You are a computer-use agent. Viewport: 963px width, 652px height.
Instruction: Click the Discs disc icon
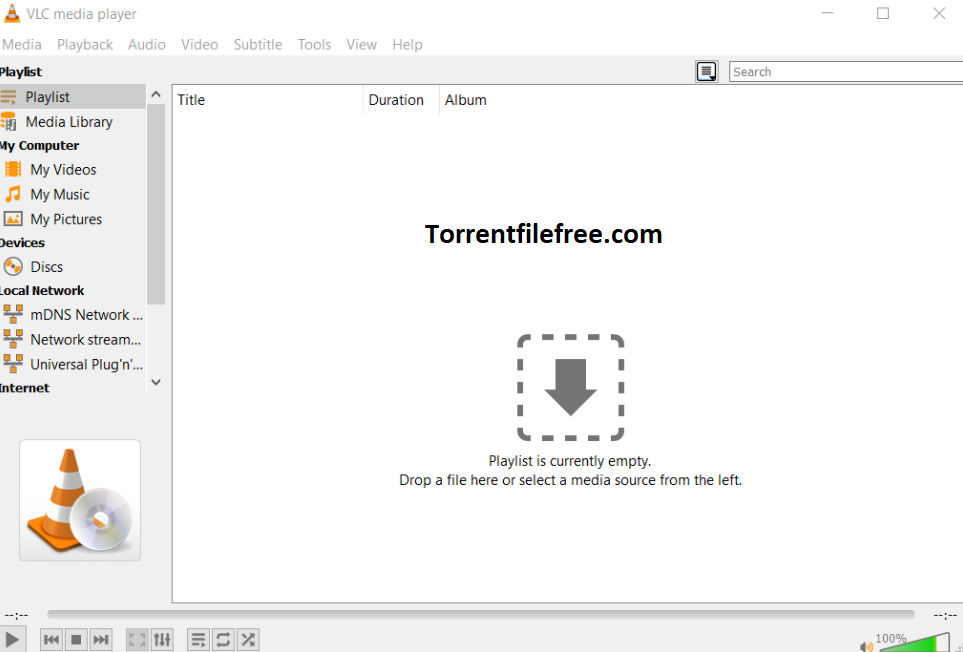[13, 266]
